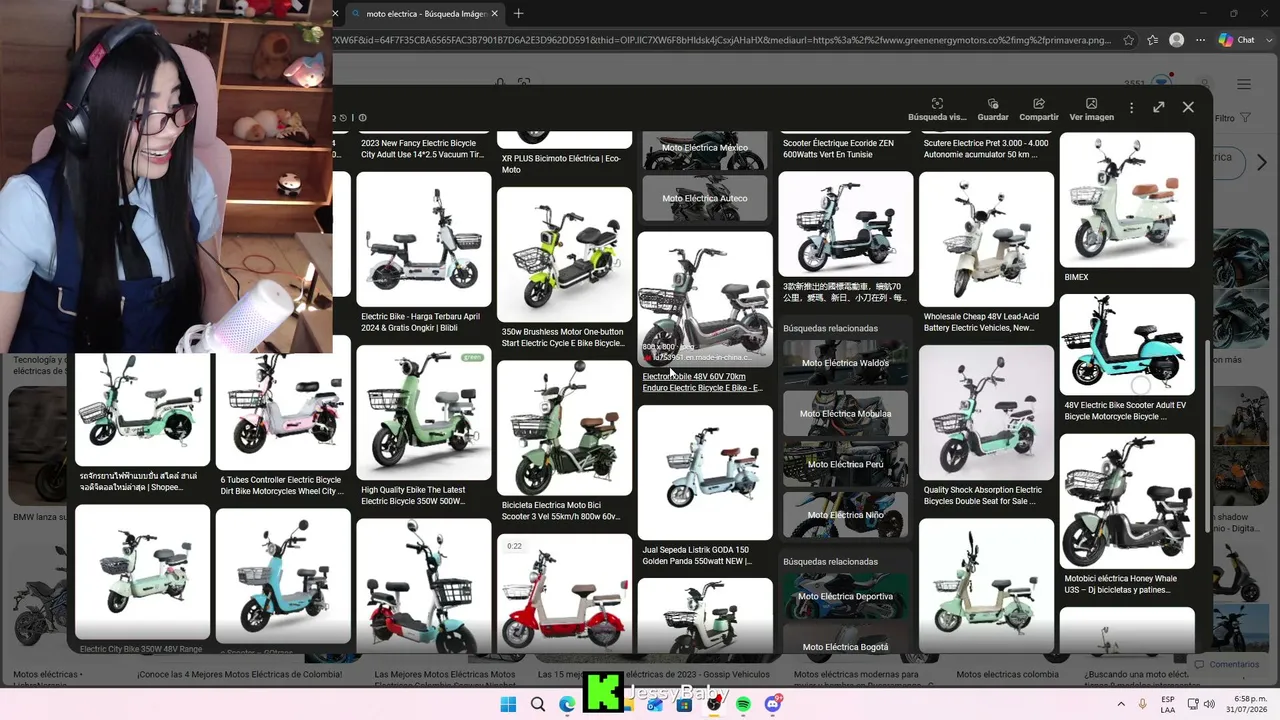Open browser profile avatar
This screenshot has height=720, width=1280.
(1177, 40)
